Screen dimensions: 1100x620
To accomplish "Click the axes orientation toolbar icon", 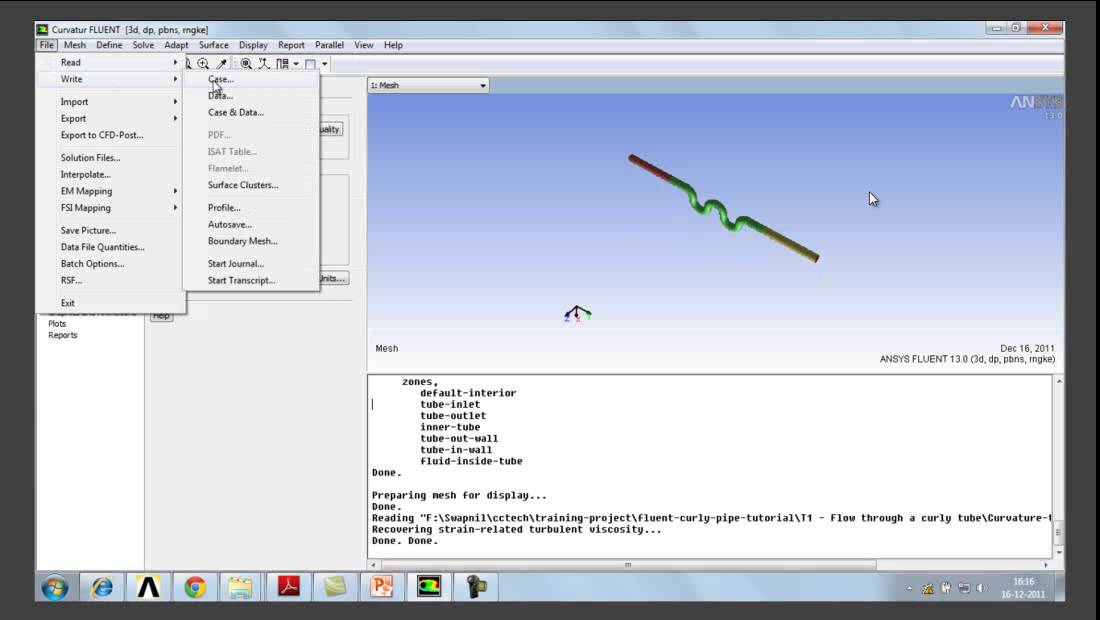I will coord(264,64).
